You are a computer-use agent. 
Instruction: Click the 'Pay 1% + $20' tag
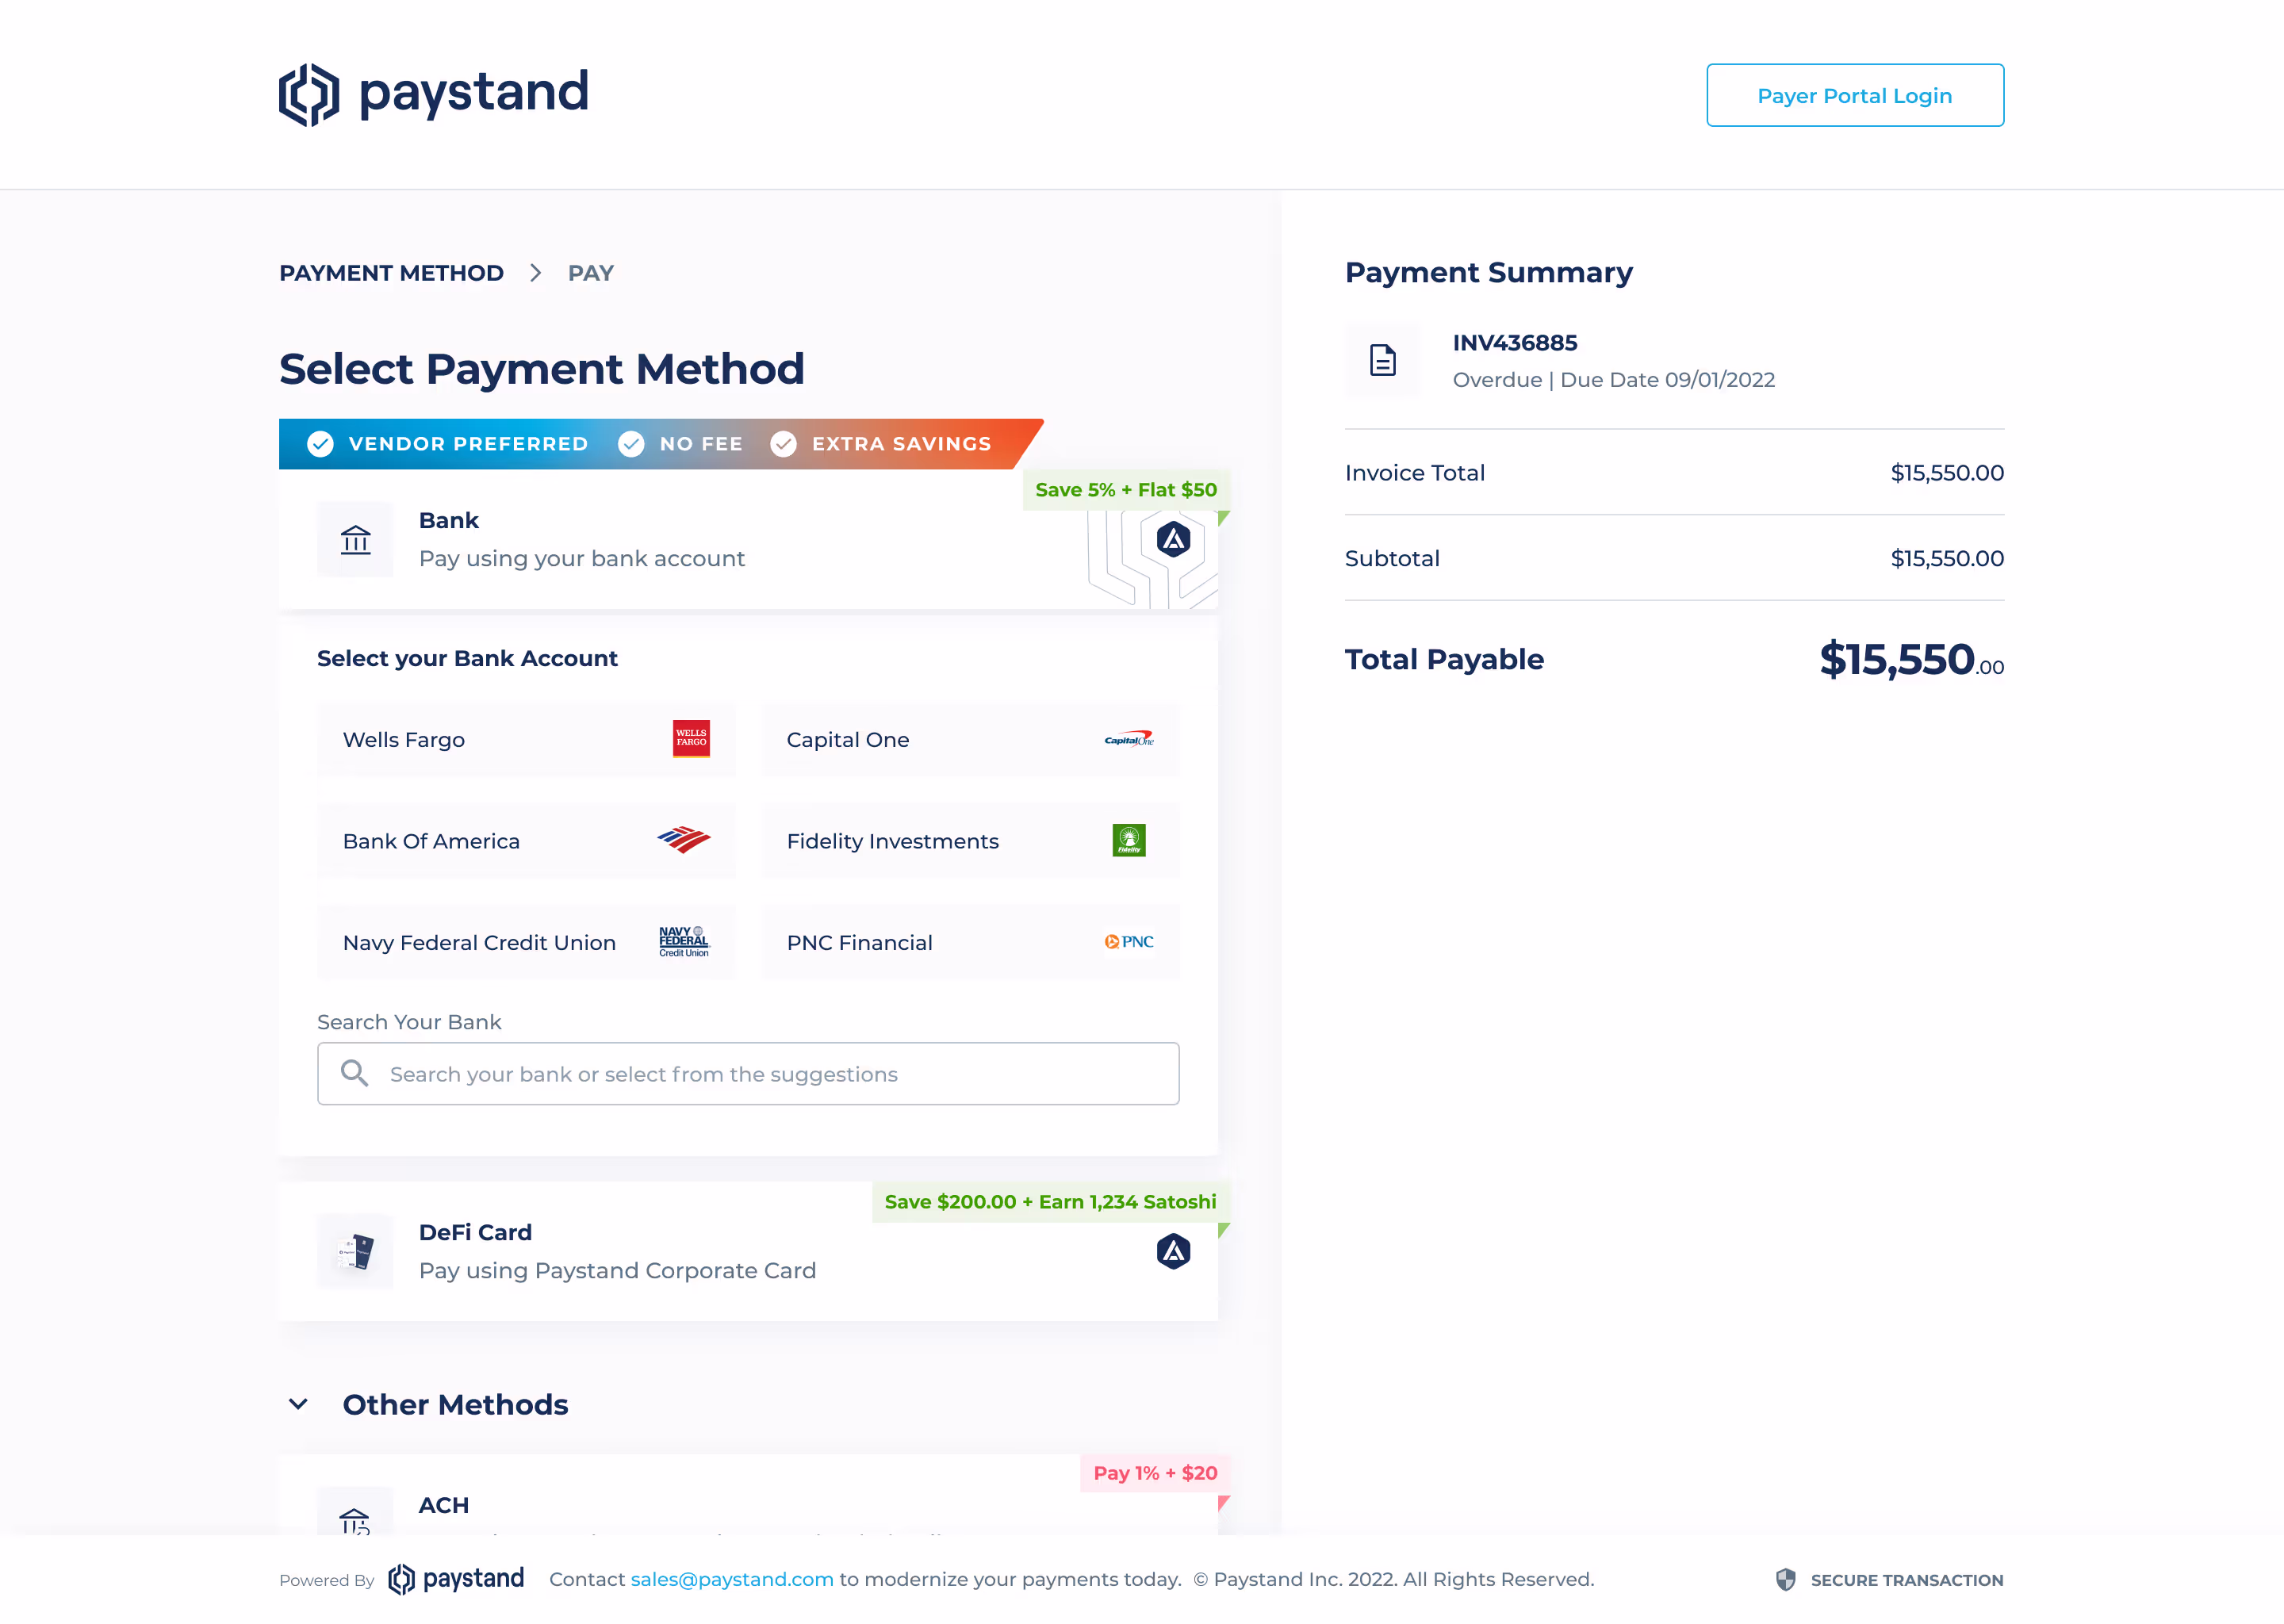click(1155, 1473)
